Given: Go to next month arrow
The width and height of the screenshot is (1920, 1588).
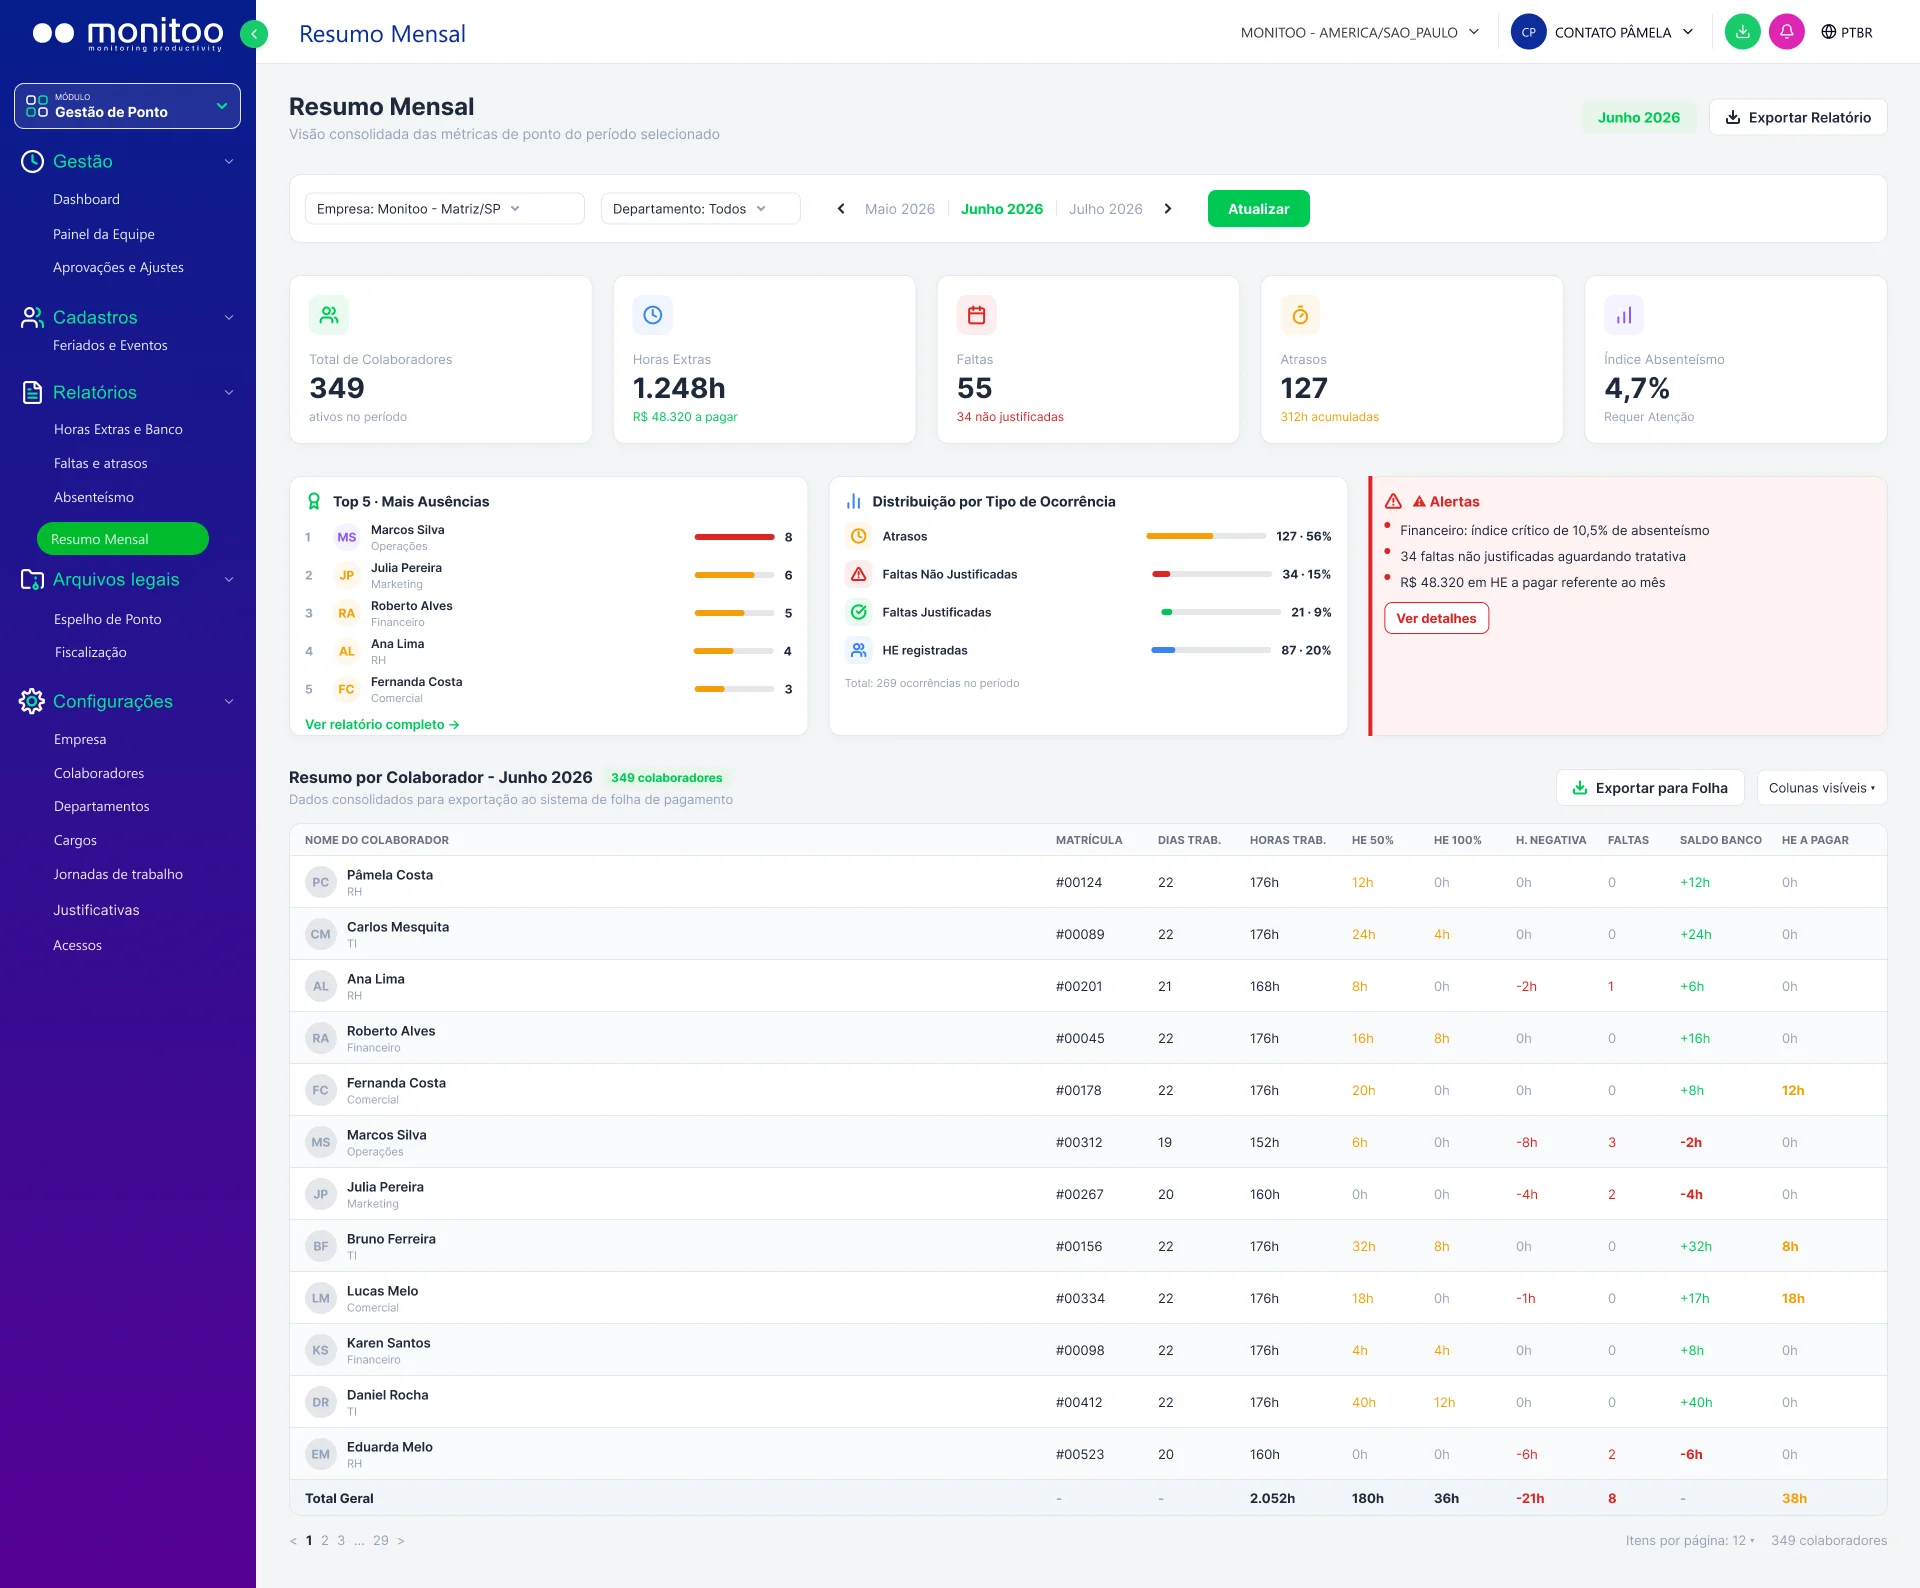Looking at the screenshot, I should pos(1168,209).
